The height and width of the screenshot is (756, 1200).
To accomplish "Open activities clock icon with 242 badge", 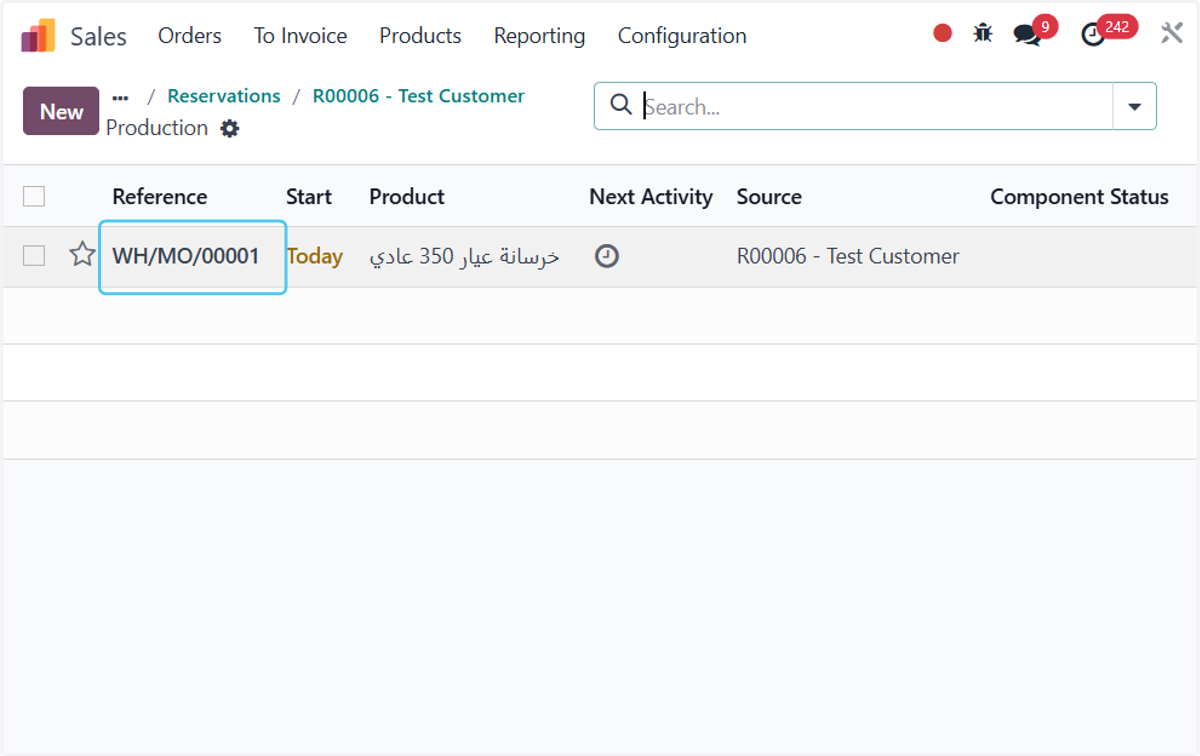I will pos(1093,35).
